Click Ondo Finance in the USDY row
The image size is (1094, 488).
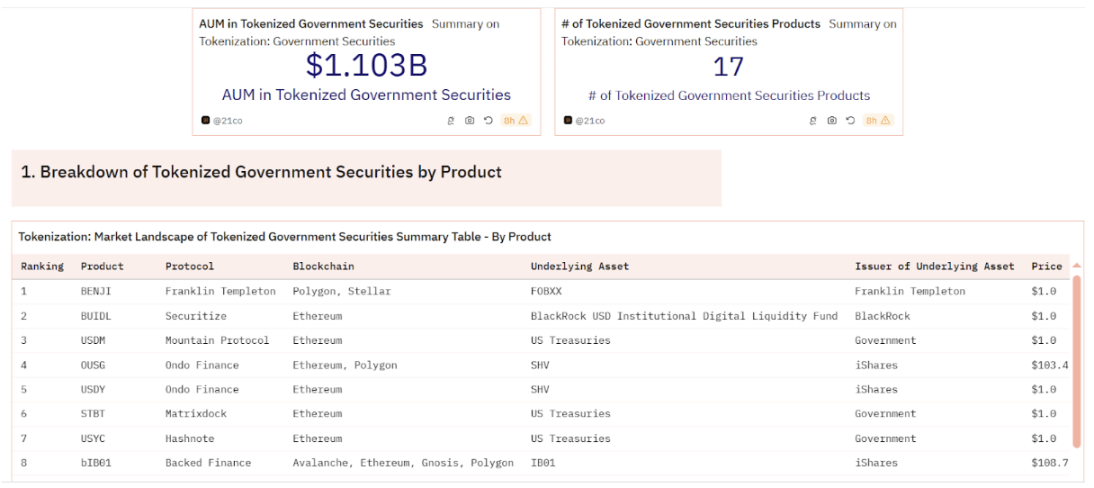click(x=202, y=389)
